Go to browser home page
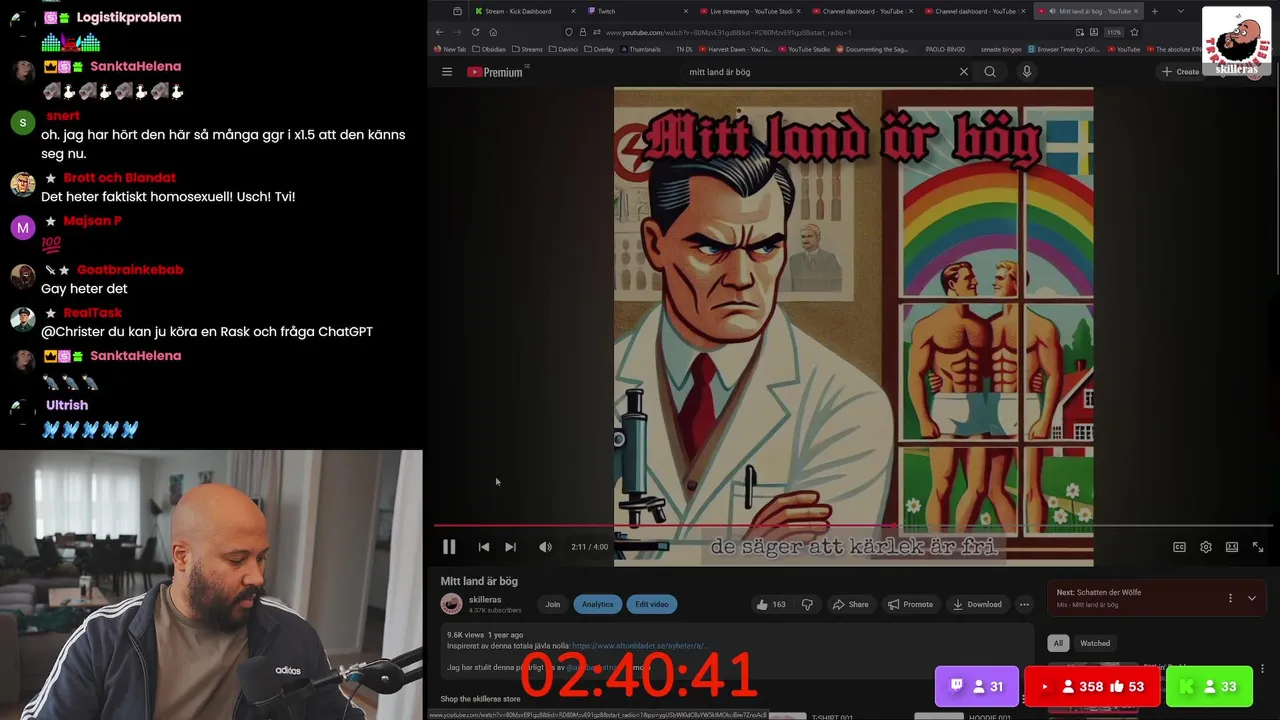The height and width of the screenshot is (720, 1280). point(493,32)
